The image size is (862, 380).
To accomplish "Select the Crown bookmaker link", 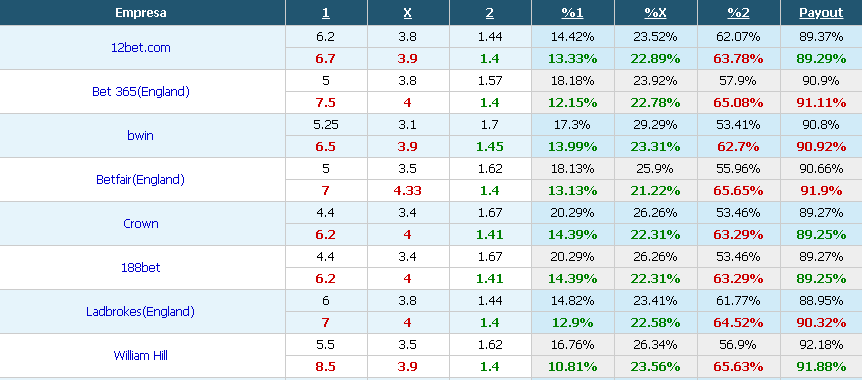I will 141,224.
